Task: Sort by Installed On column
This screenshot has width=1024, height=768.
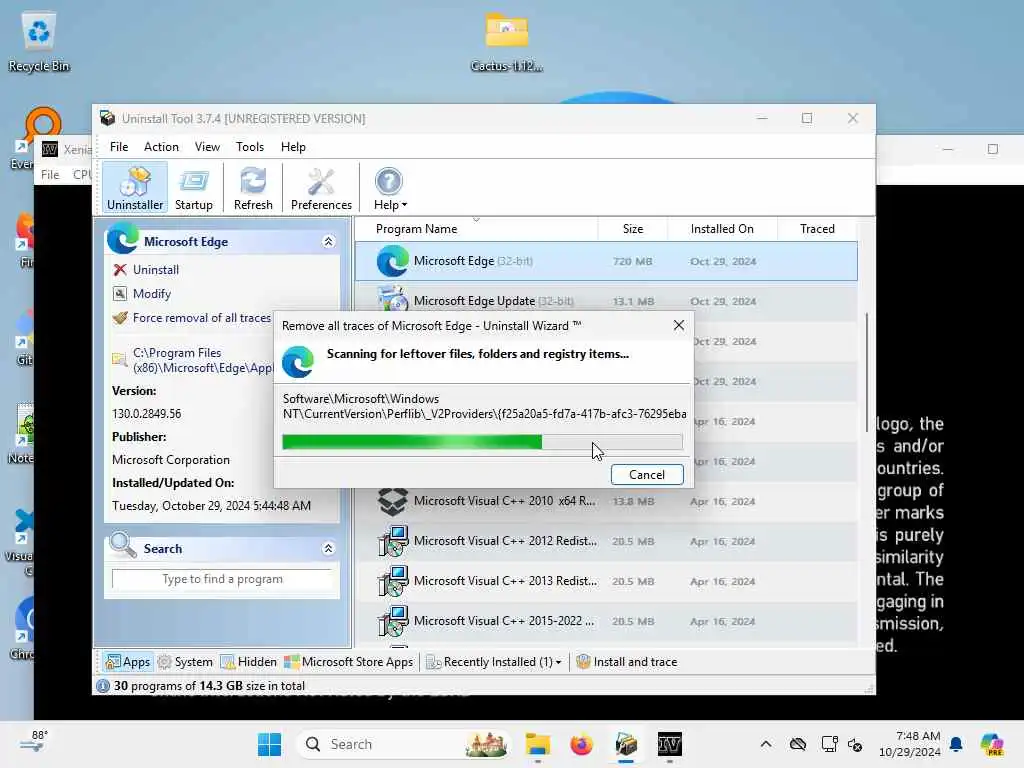Action: click(x=722, y=229)
